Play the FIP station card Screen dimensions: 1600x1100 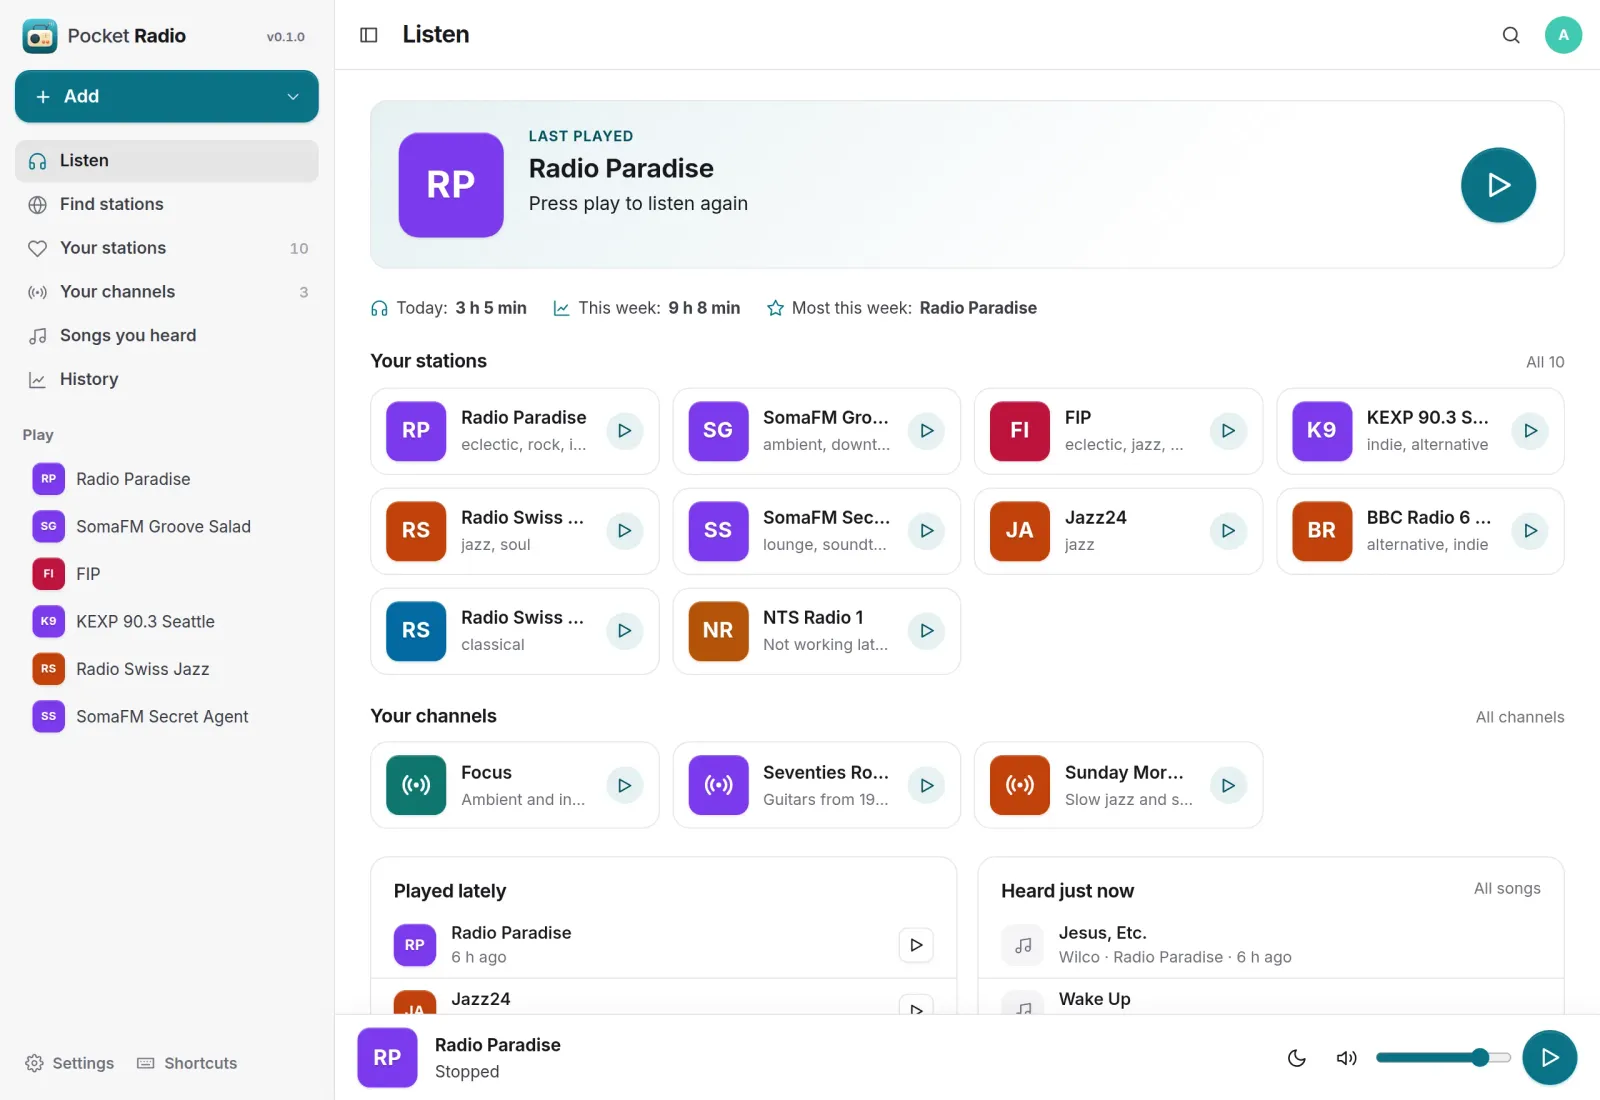tap(1228, 431)
